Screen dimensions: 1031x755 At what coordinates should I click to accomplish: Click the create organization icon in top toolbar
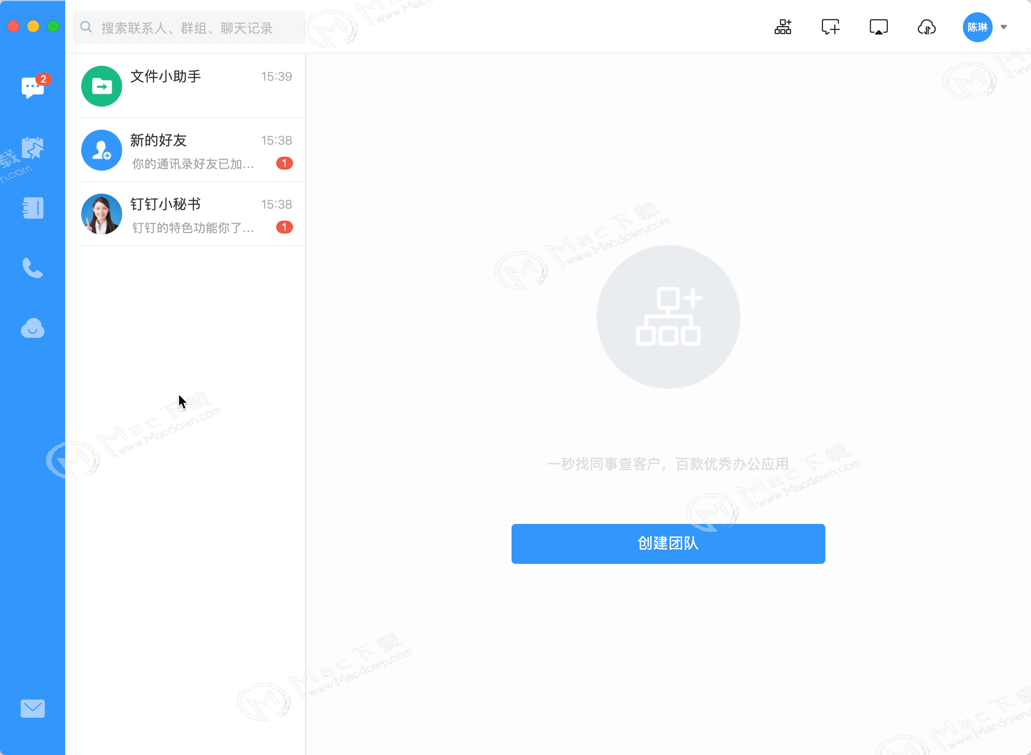(x=782, y=27)
